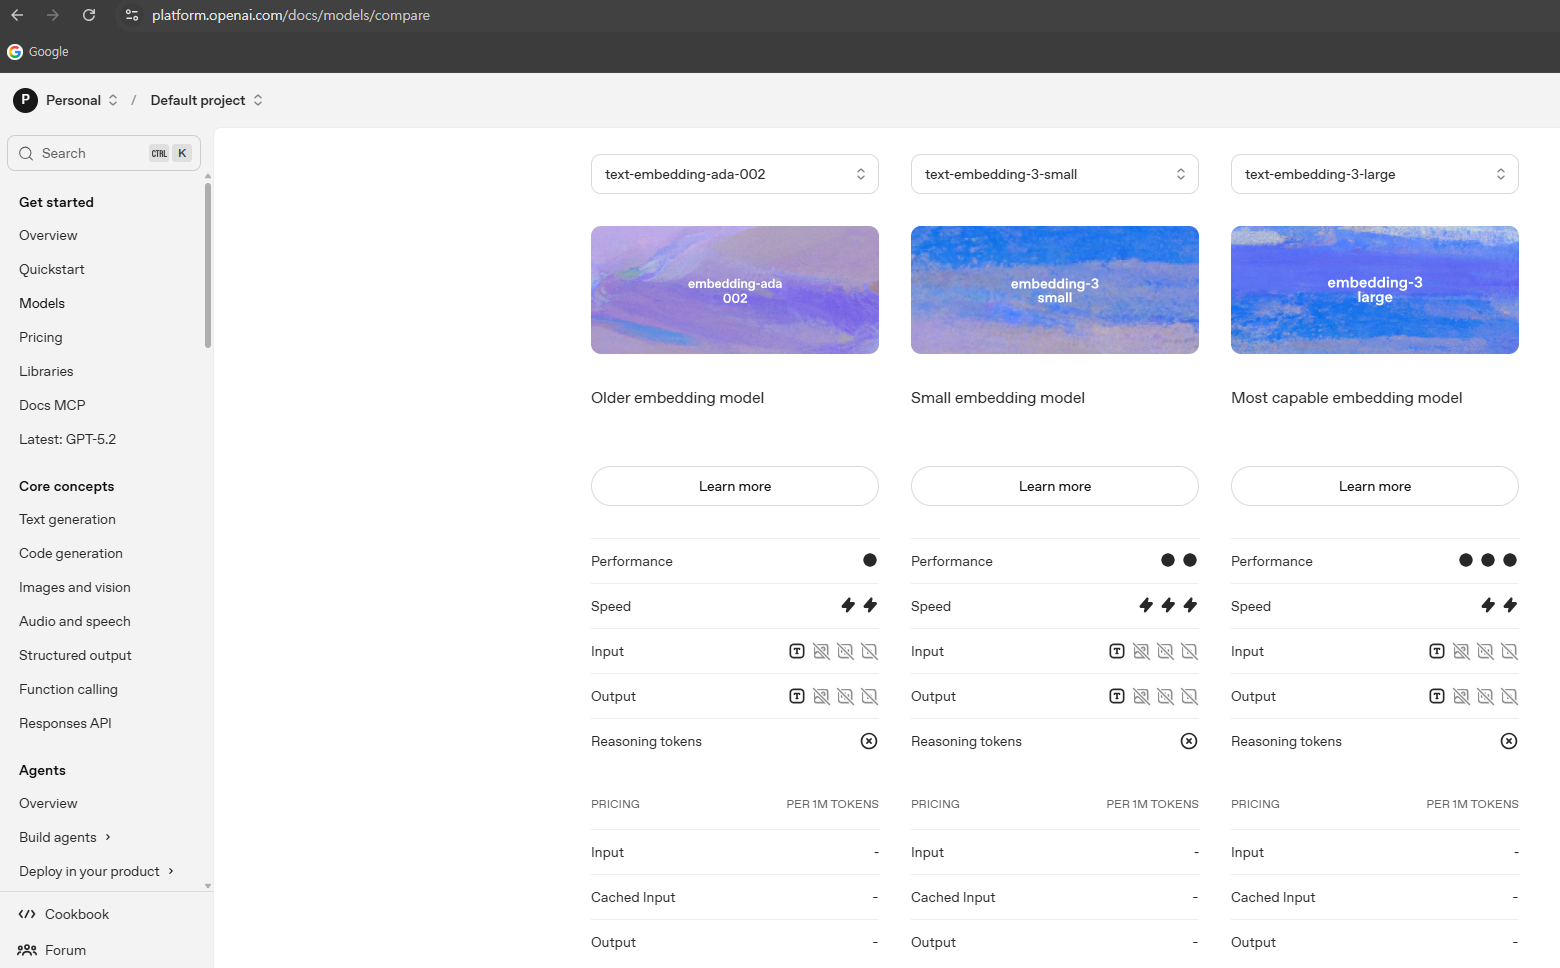
Task: Click reasoning tokens X icon for embedding-3-large
Action: [1509, 741]
